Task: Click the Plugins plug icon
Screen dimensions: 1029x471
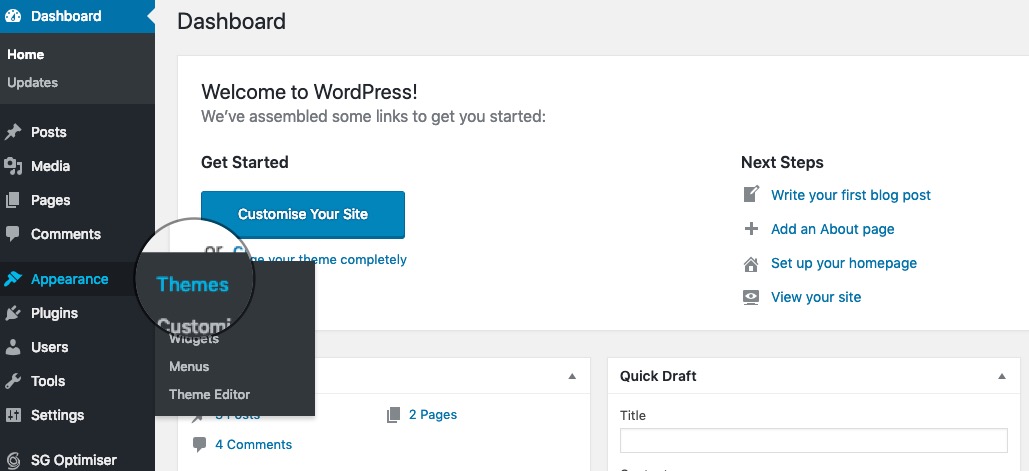Action: [x=13, y=313]
